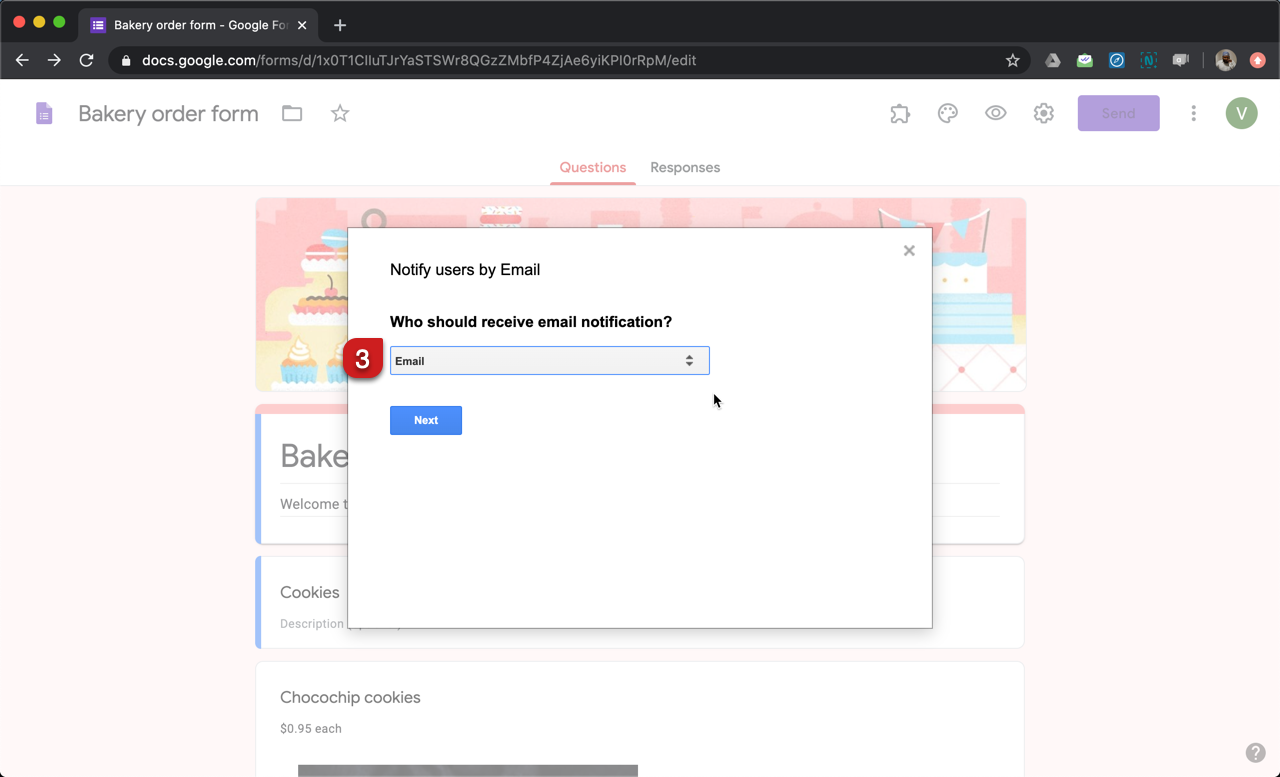The image size is (1280, 777).
Task: Open the Help question mark icon
Action: point(1256,752)
